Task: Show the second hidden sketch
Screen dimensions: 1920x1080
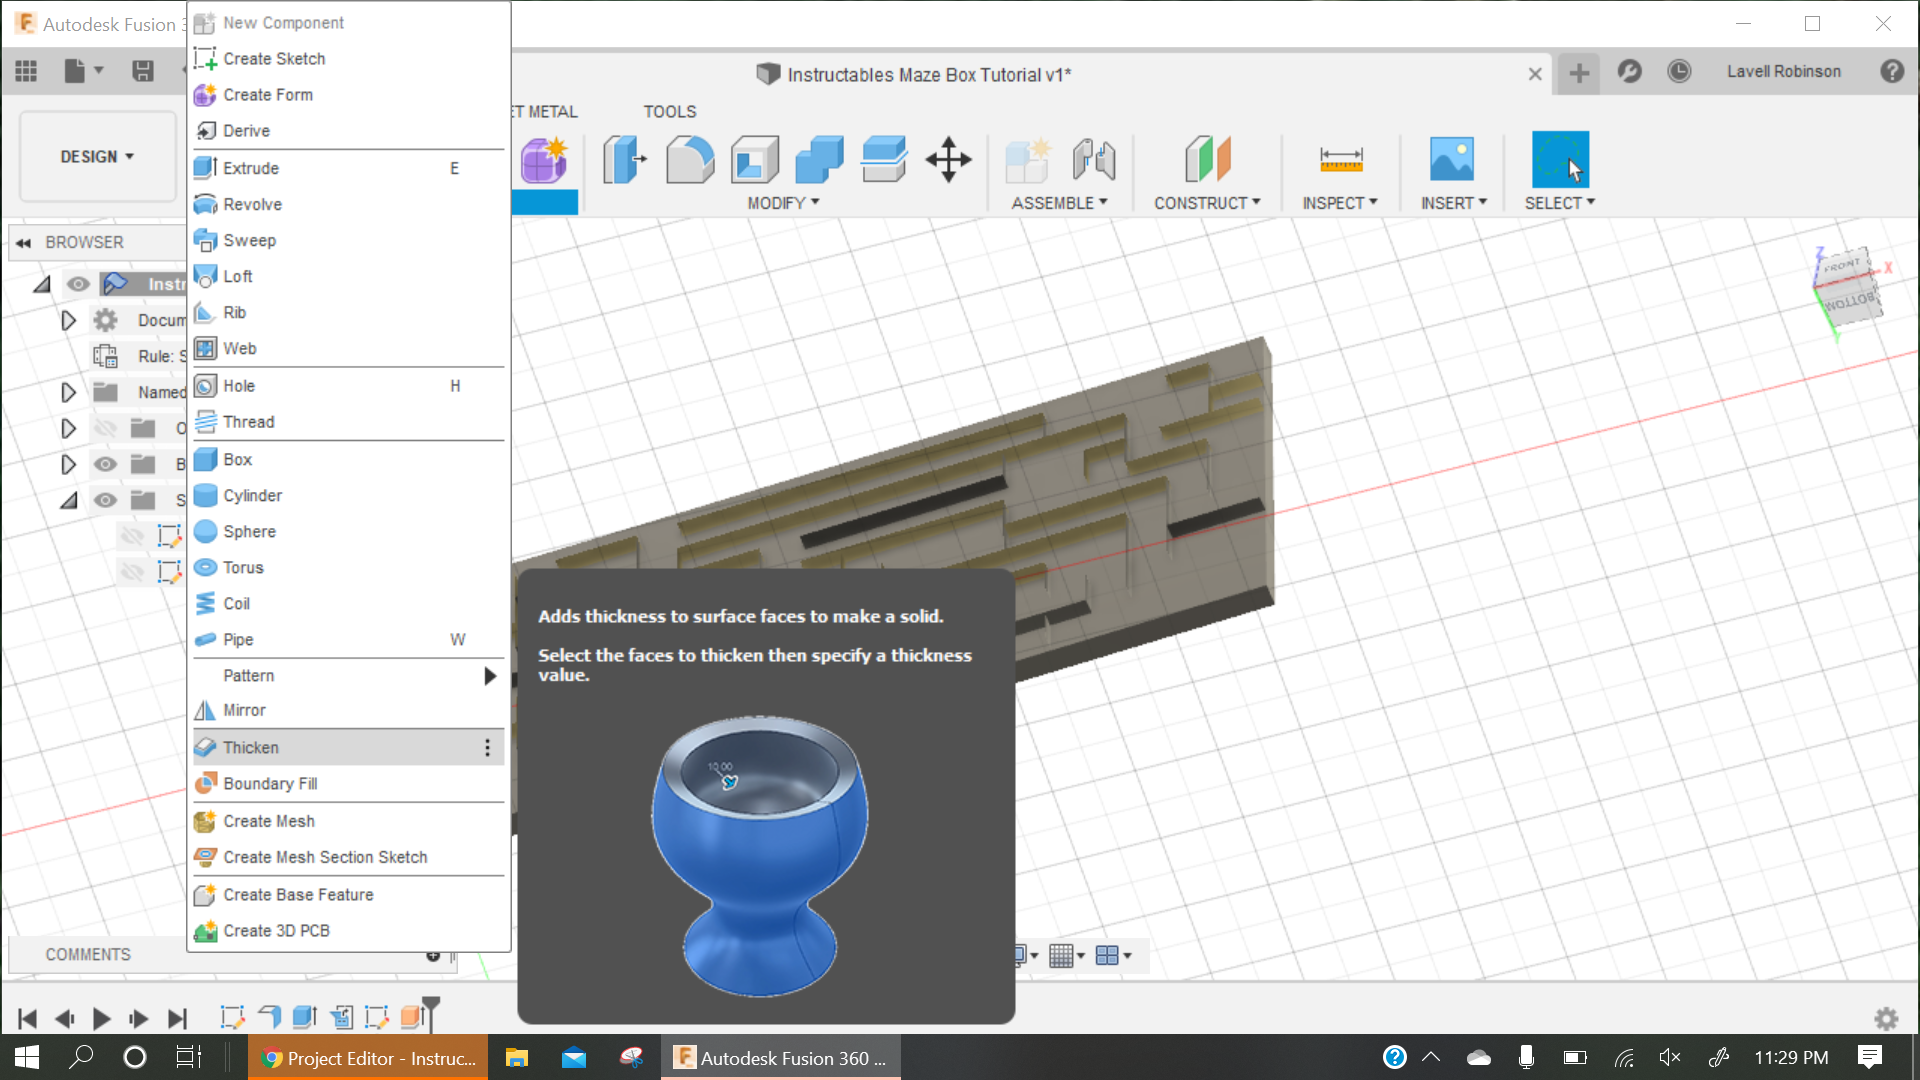Action: click(132, 572)
